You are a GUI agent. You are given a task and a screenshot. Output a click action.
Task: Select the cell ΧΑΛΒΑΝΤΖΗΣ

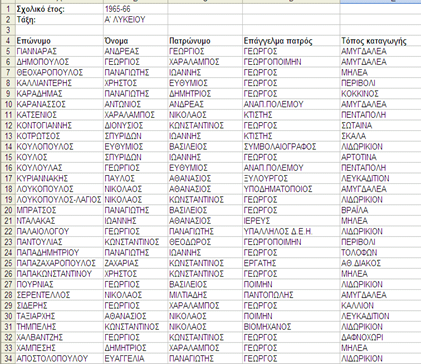point(59,337)
